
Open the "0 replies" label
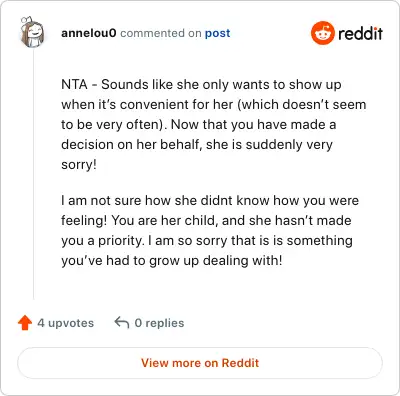[x=159, y=323]
